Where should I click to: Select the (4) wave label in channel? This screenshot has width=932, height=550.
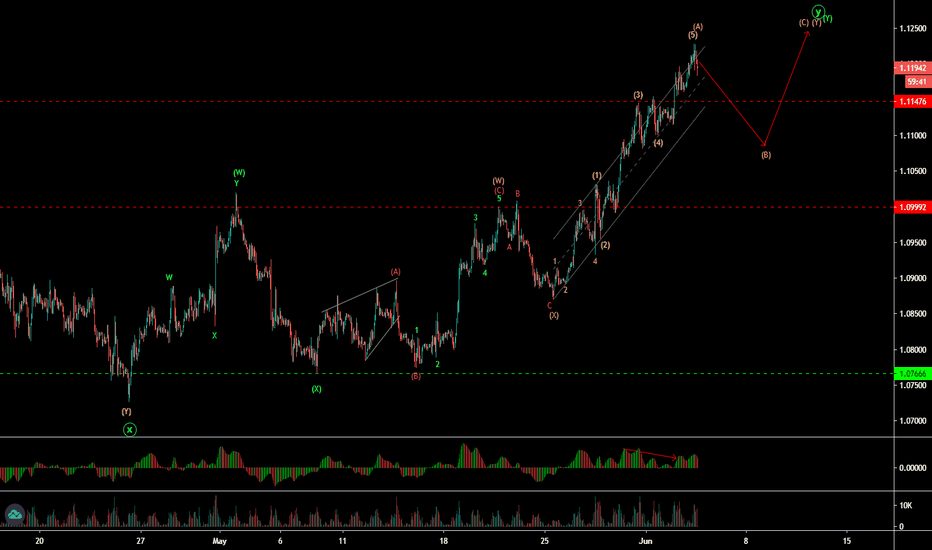pyautogui.click(x=658, y=143)
